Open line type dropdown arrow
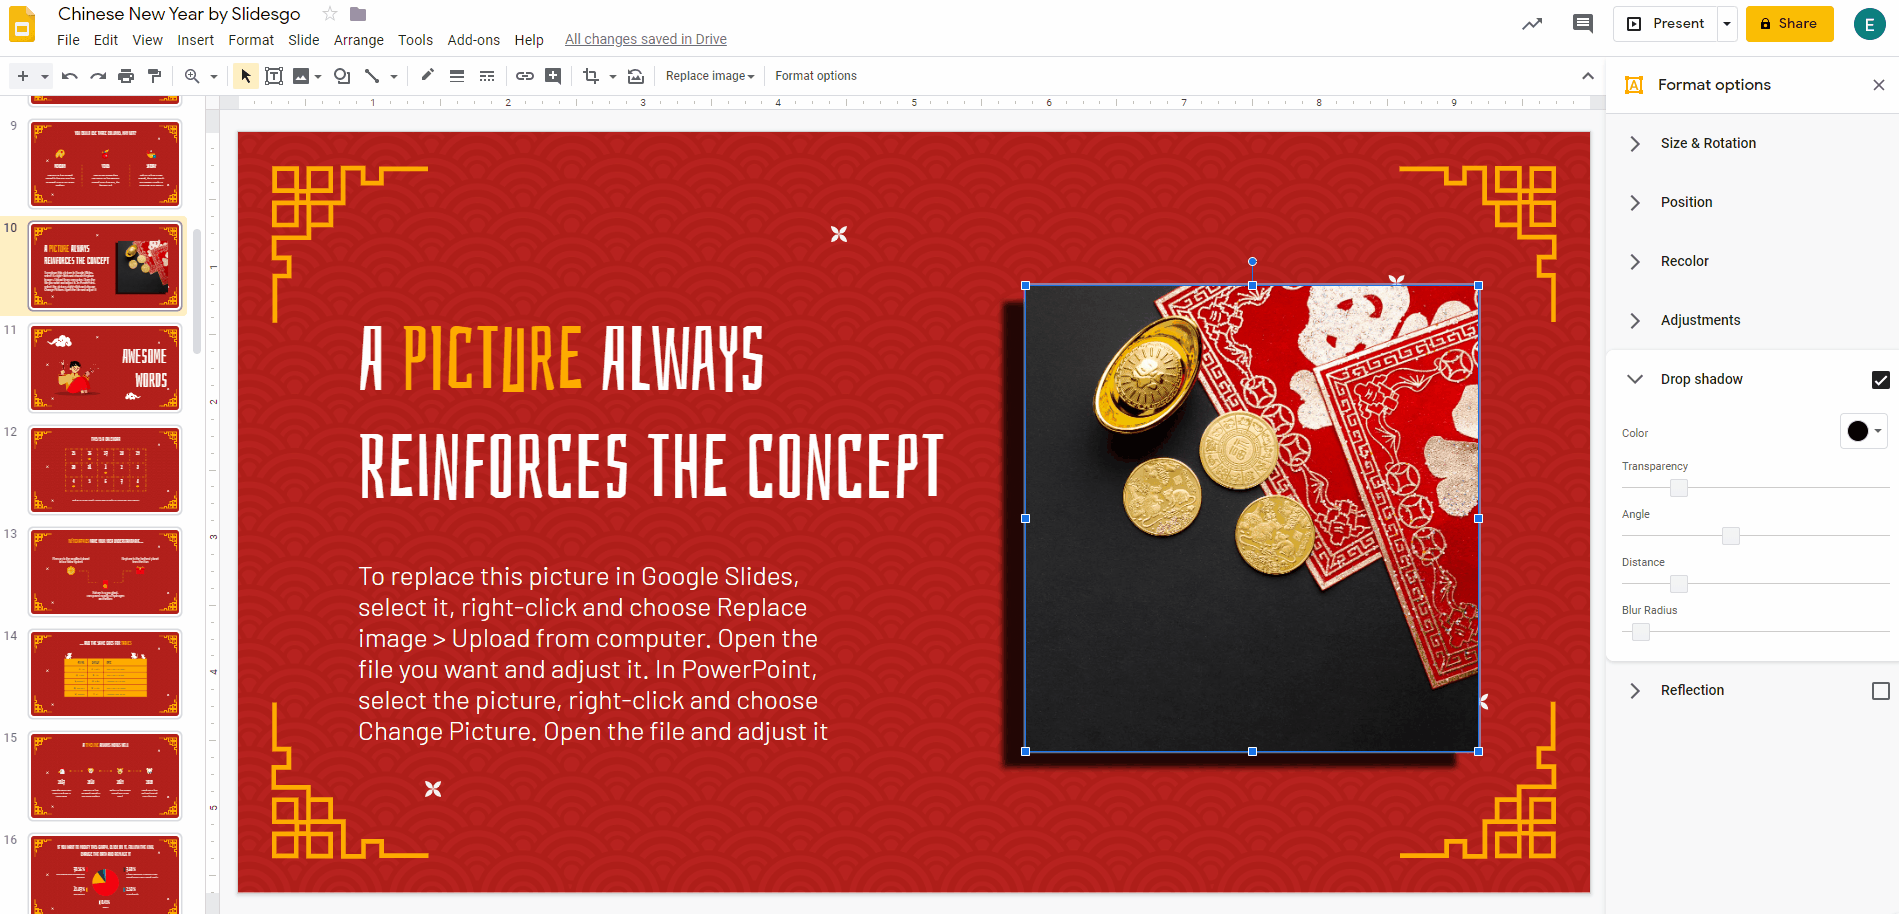This screenshot has width=1899, height=914. [x=394, y=76]
